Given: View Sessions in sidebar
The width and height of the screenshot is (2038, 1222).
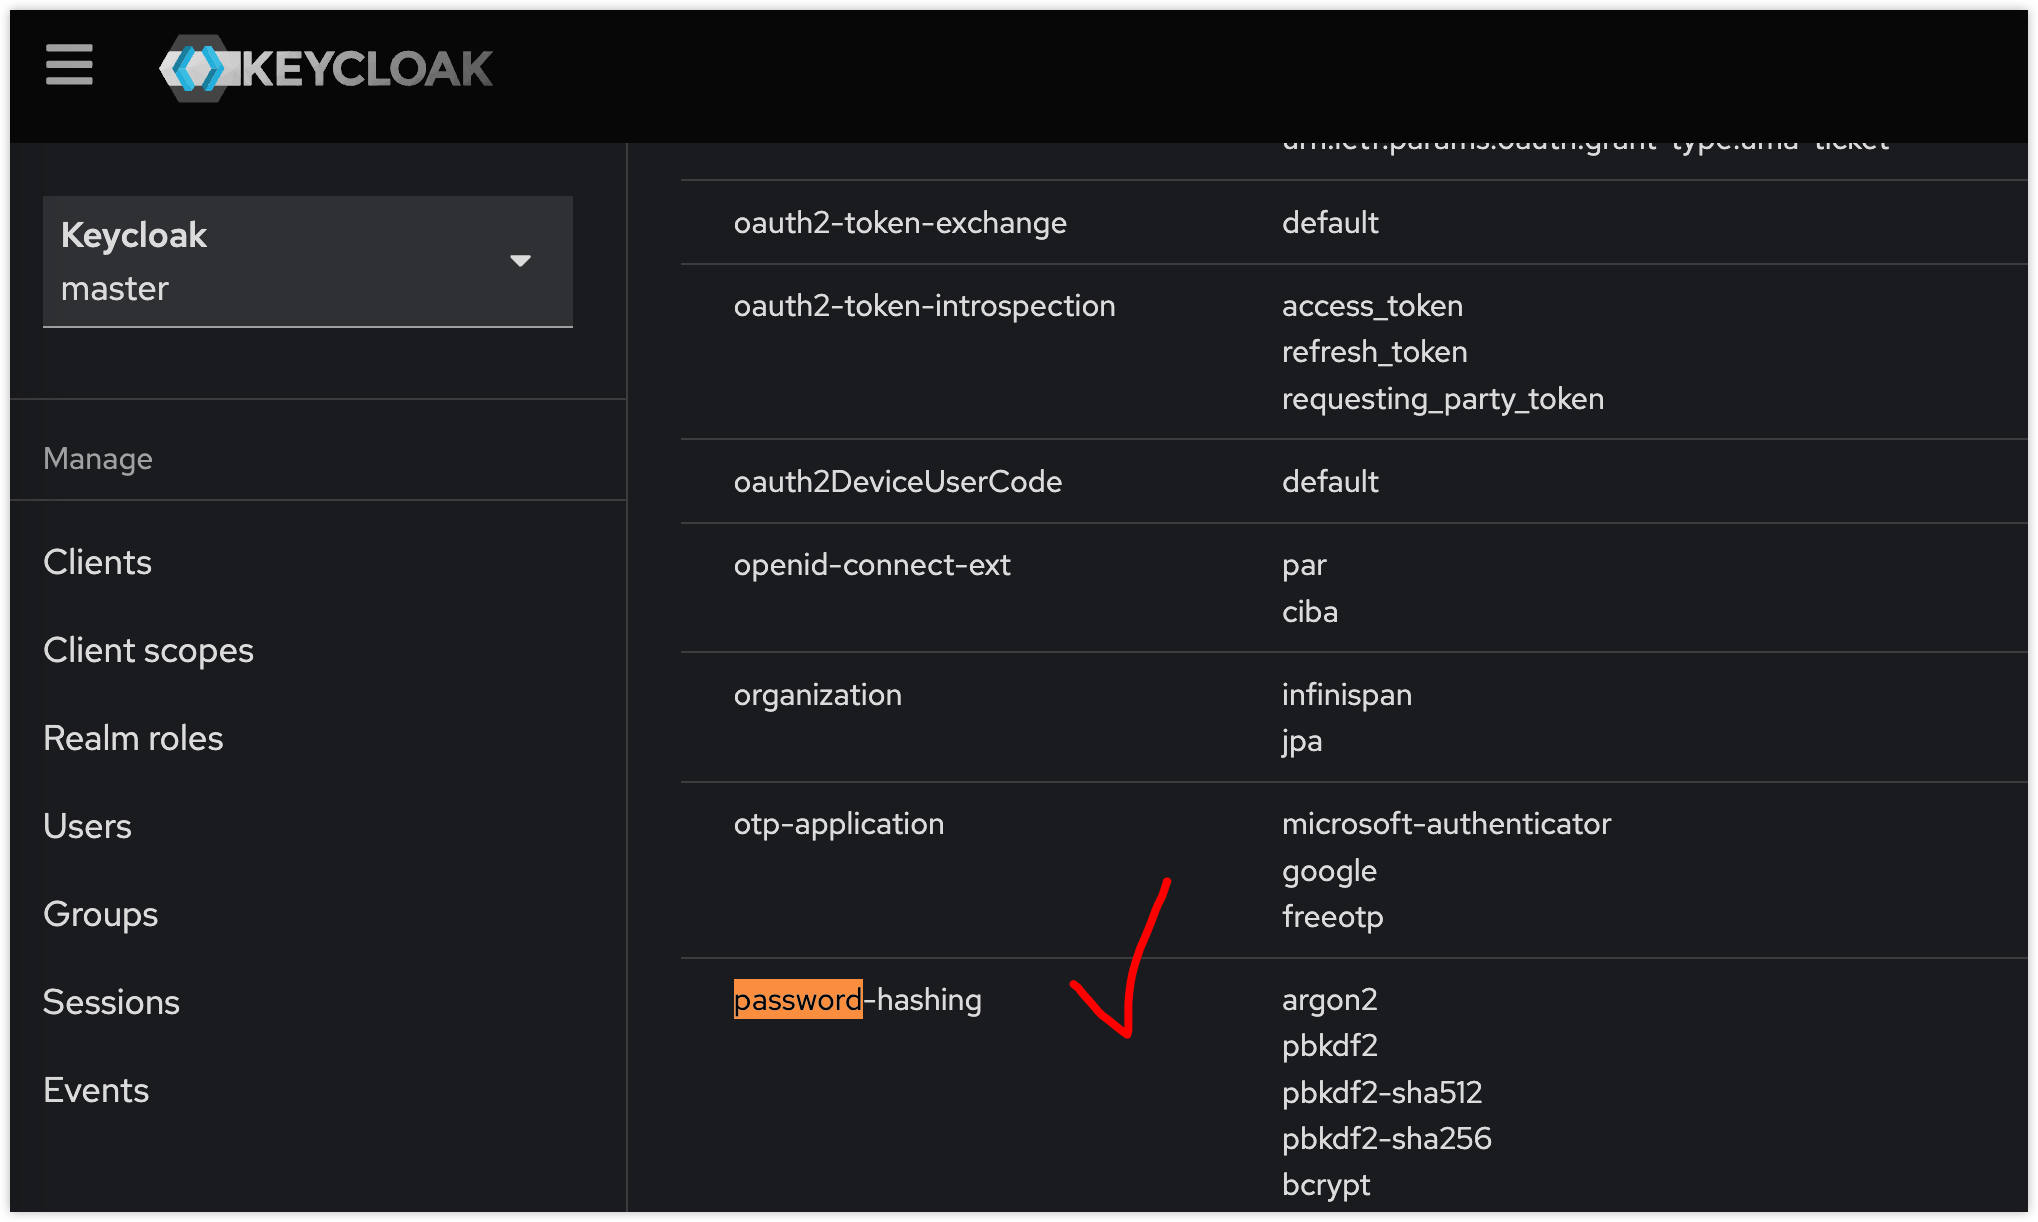Looking at the screenshot, I should point(111,1002).
